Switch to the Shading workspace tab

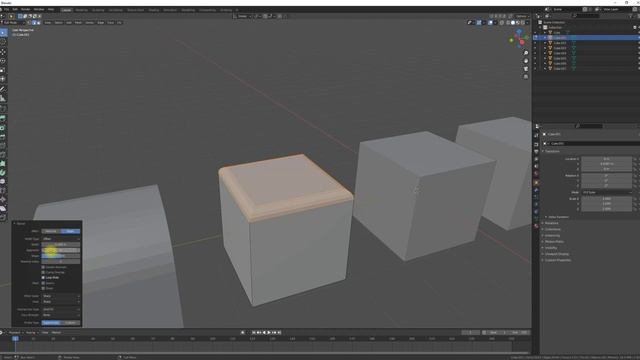(x=153, y=10)
